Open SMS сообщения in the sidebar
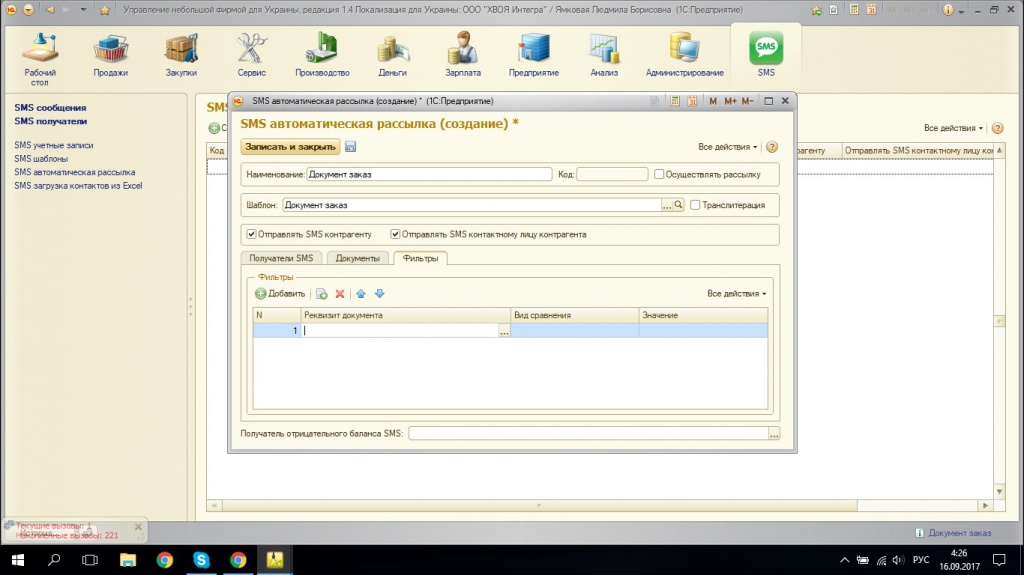 point(50,108)
